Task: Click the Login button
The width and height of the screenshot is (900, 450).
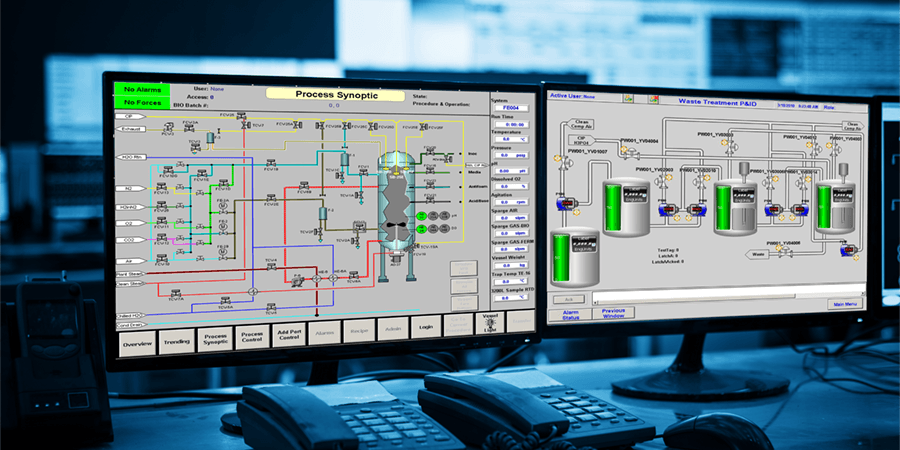Action: [426, 327]
